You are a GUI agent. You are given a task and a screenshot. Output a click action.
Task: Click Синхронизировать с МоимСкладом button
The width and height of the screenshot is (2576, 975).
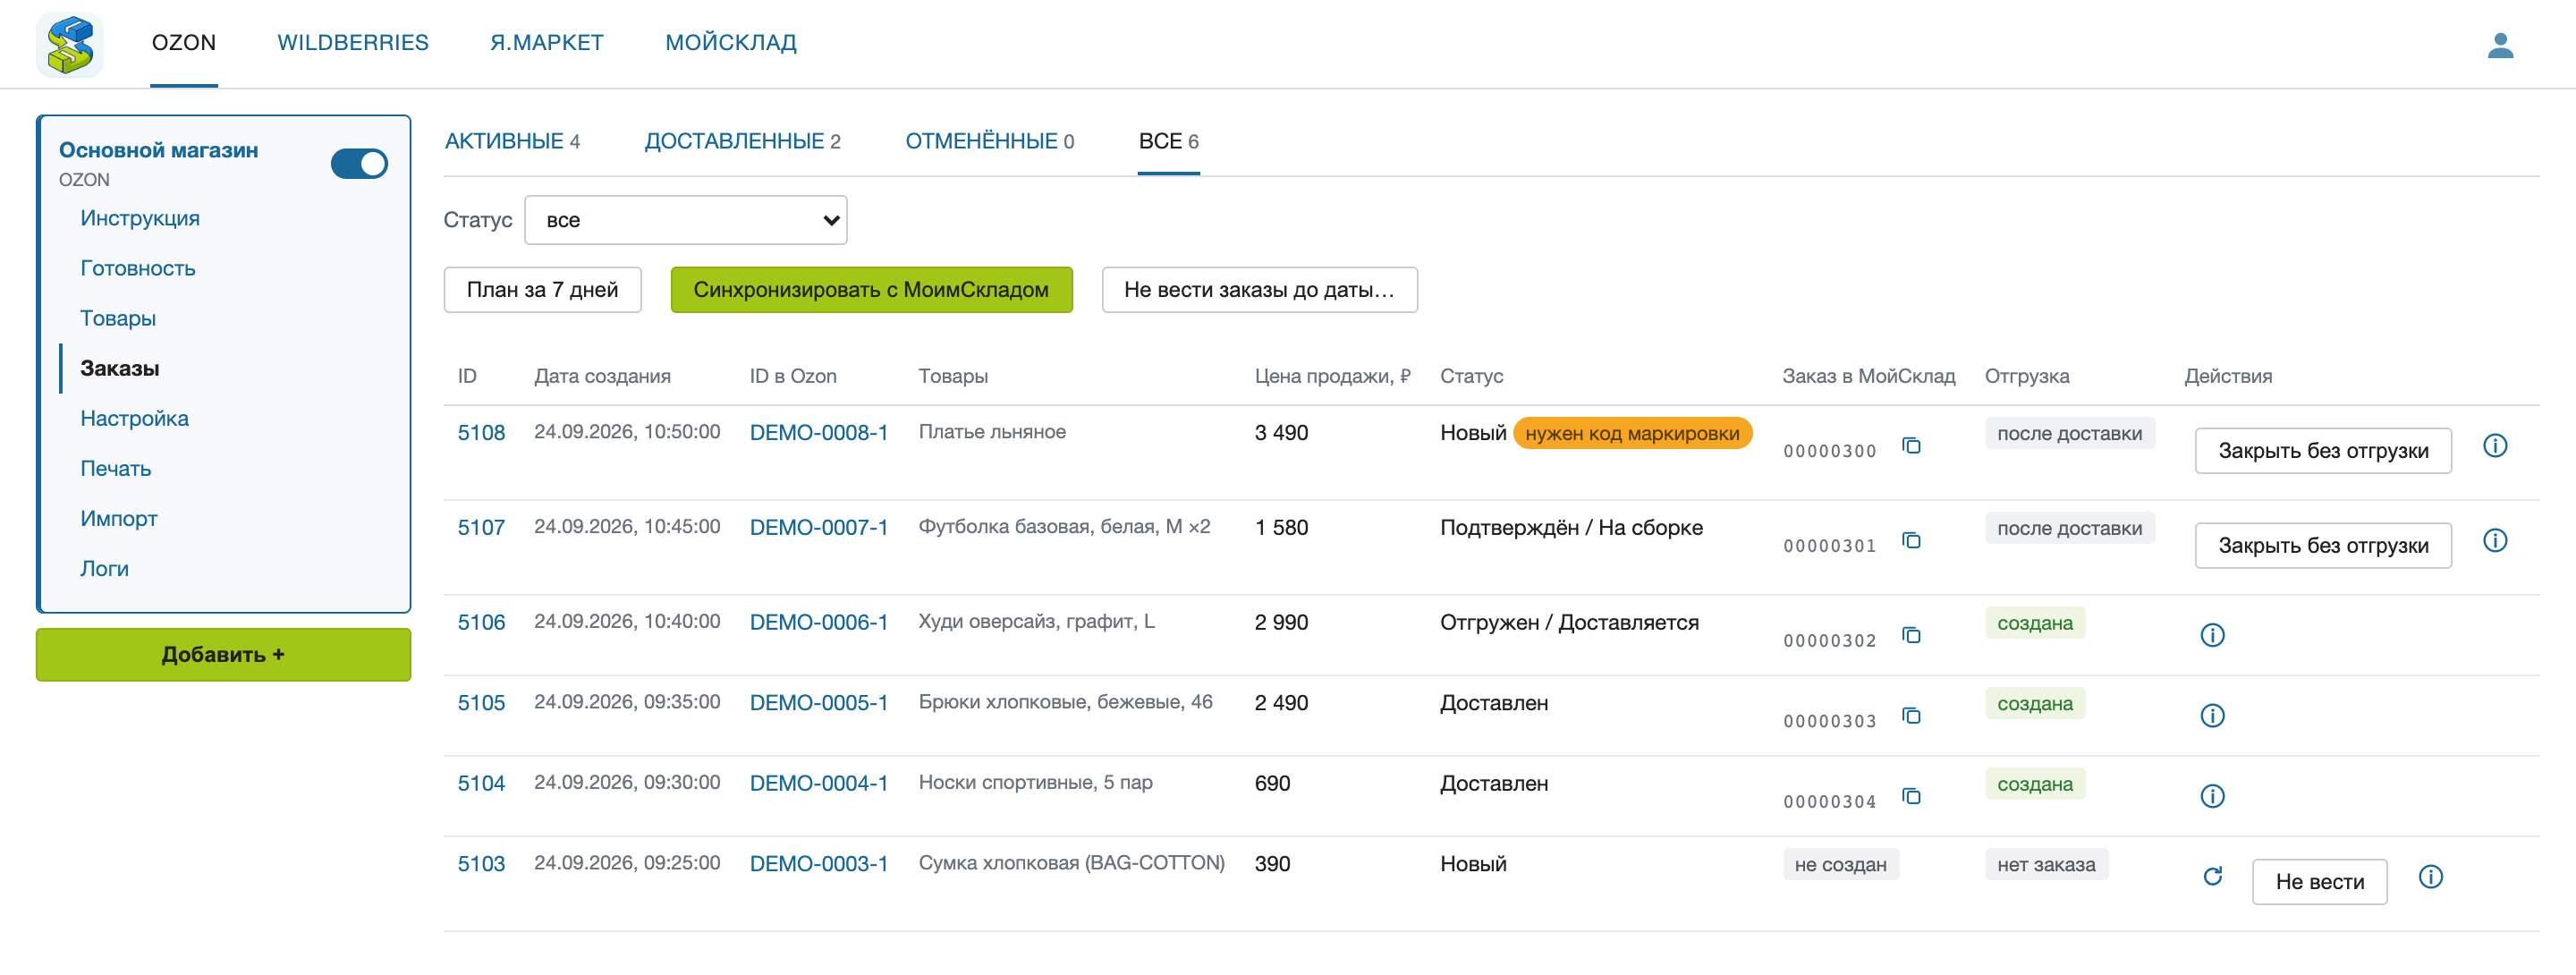click(871, 290)
